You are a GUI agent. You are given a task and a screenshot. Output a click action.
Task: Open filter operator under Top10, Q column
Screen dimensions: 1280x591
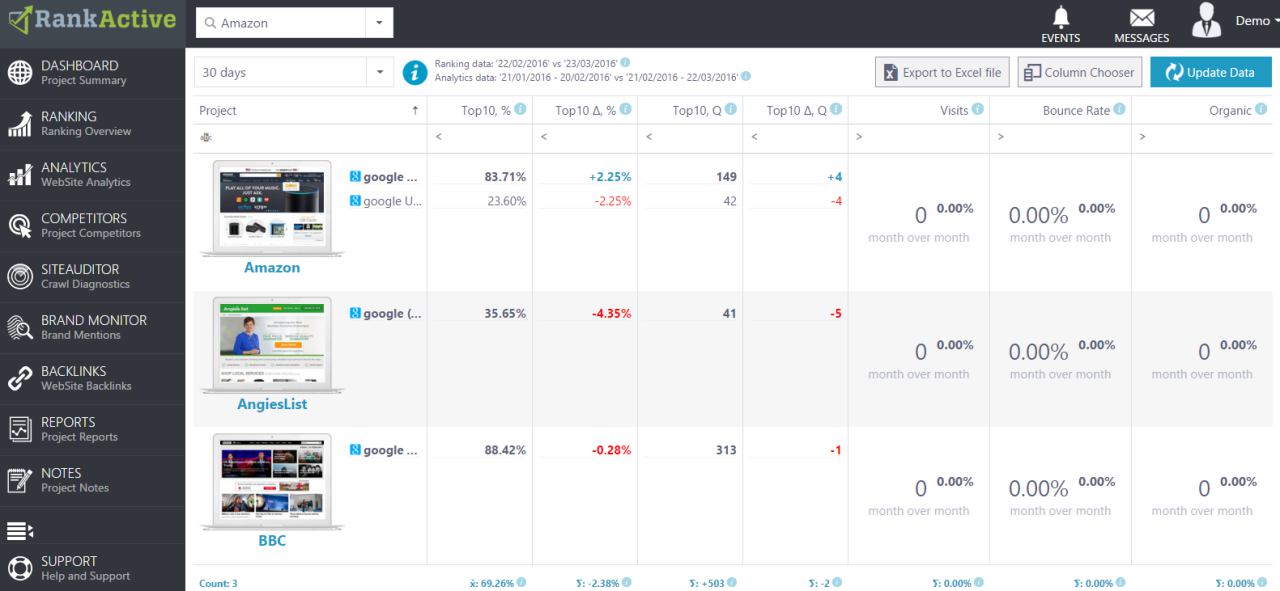click(x=649, y=137)
